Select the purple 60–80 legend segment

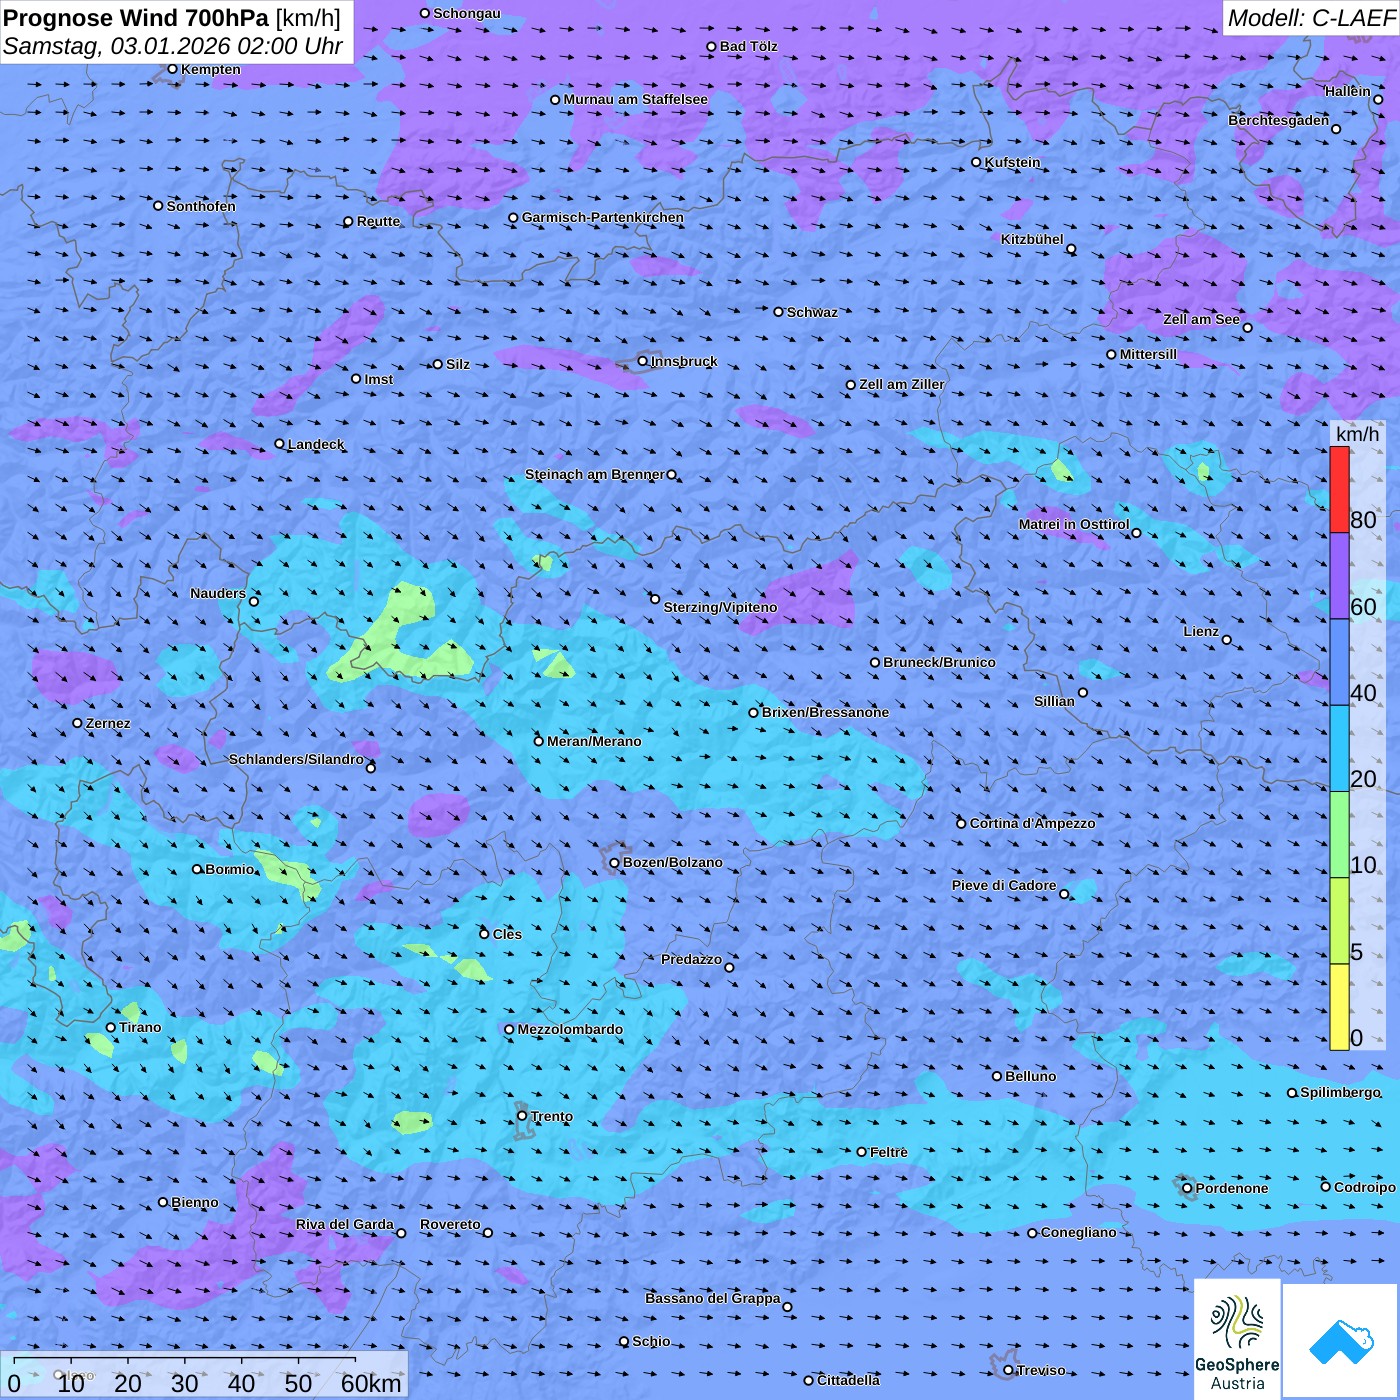[1339, 576]
